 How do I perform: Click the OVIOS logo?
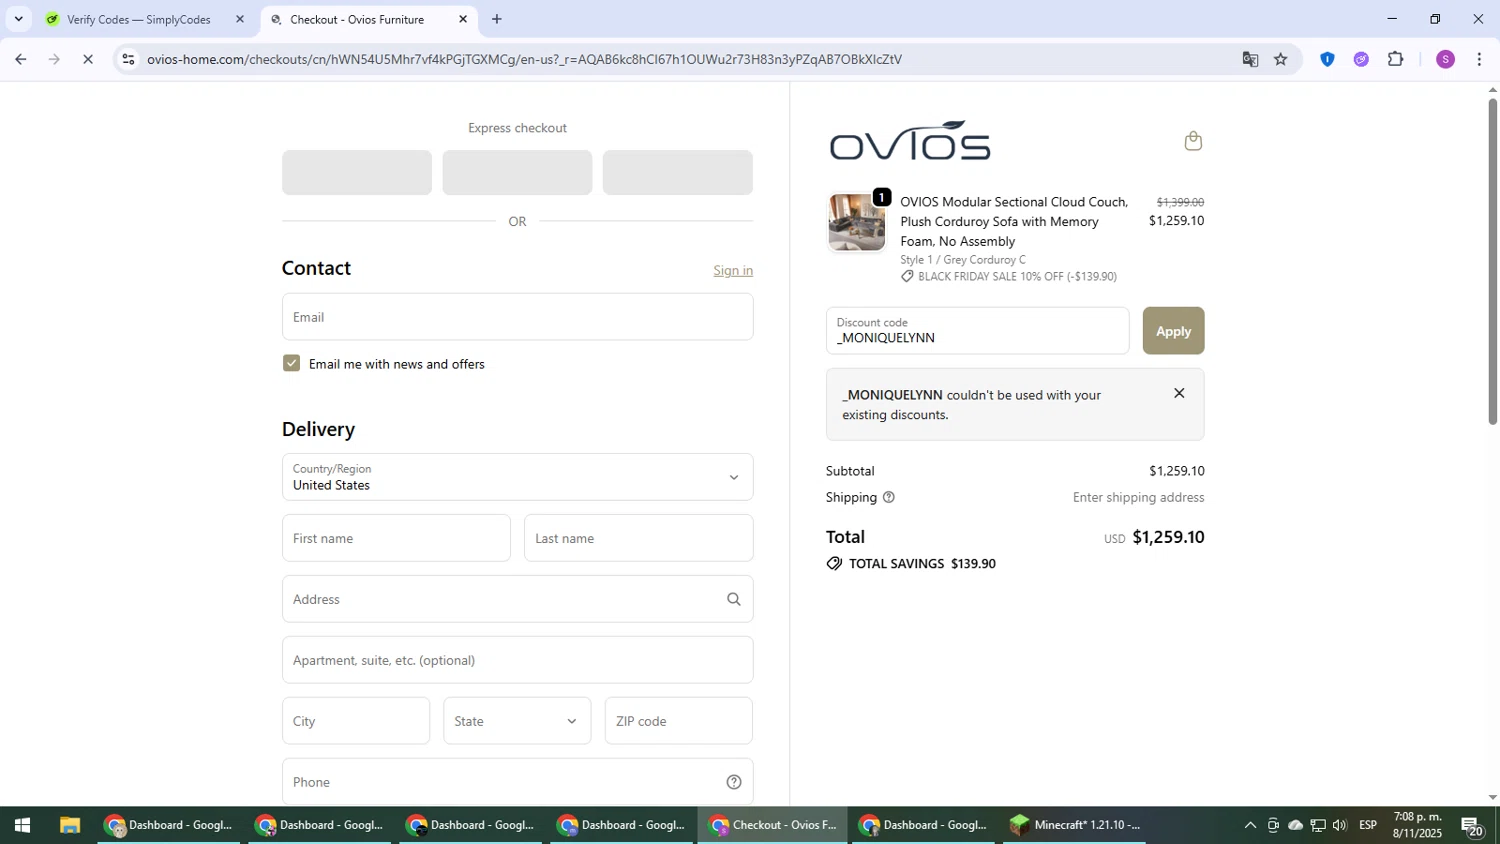(910, 141)
